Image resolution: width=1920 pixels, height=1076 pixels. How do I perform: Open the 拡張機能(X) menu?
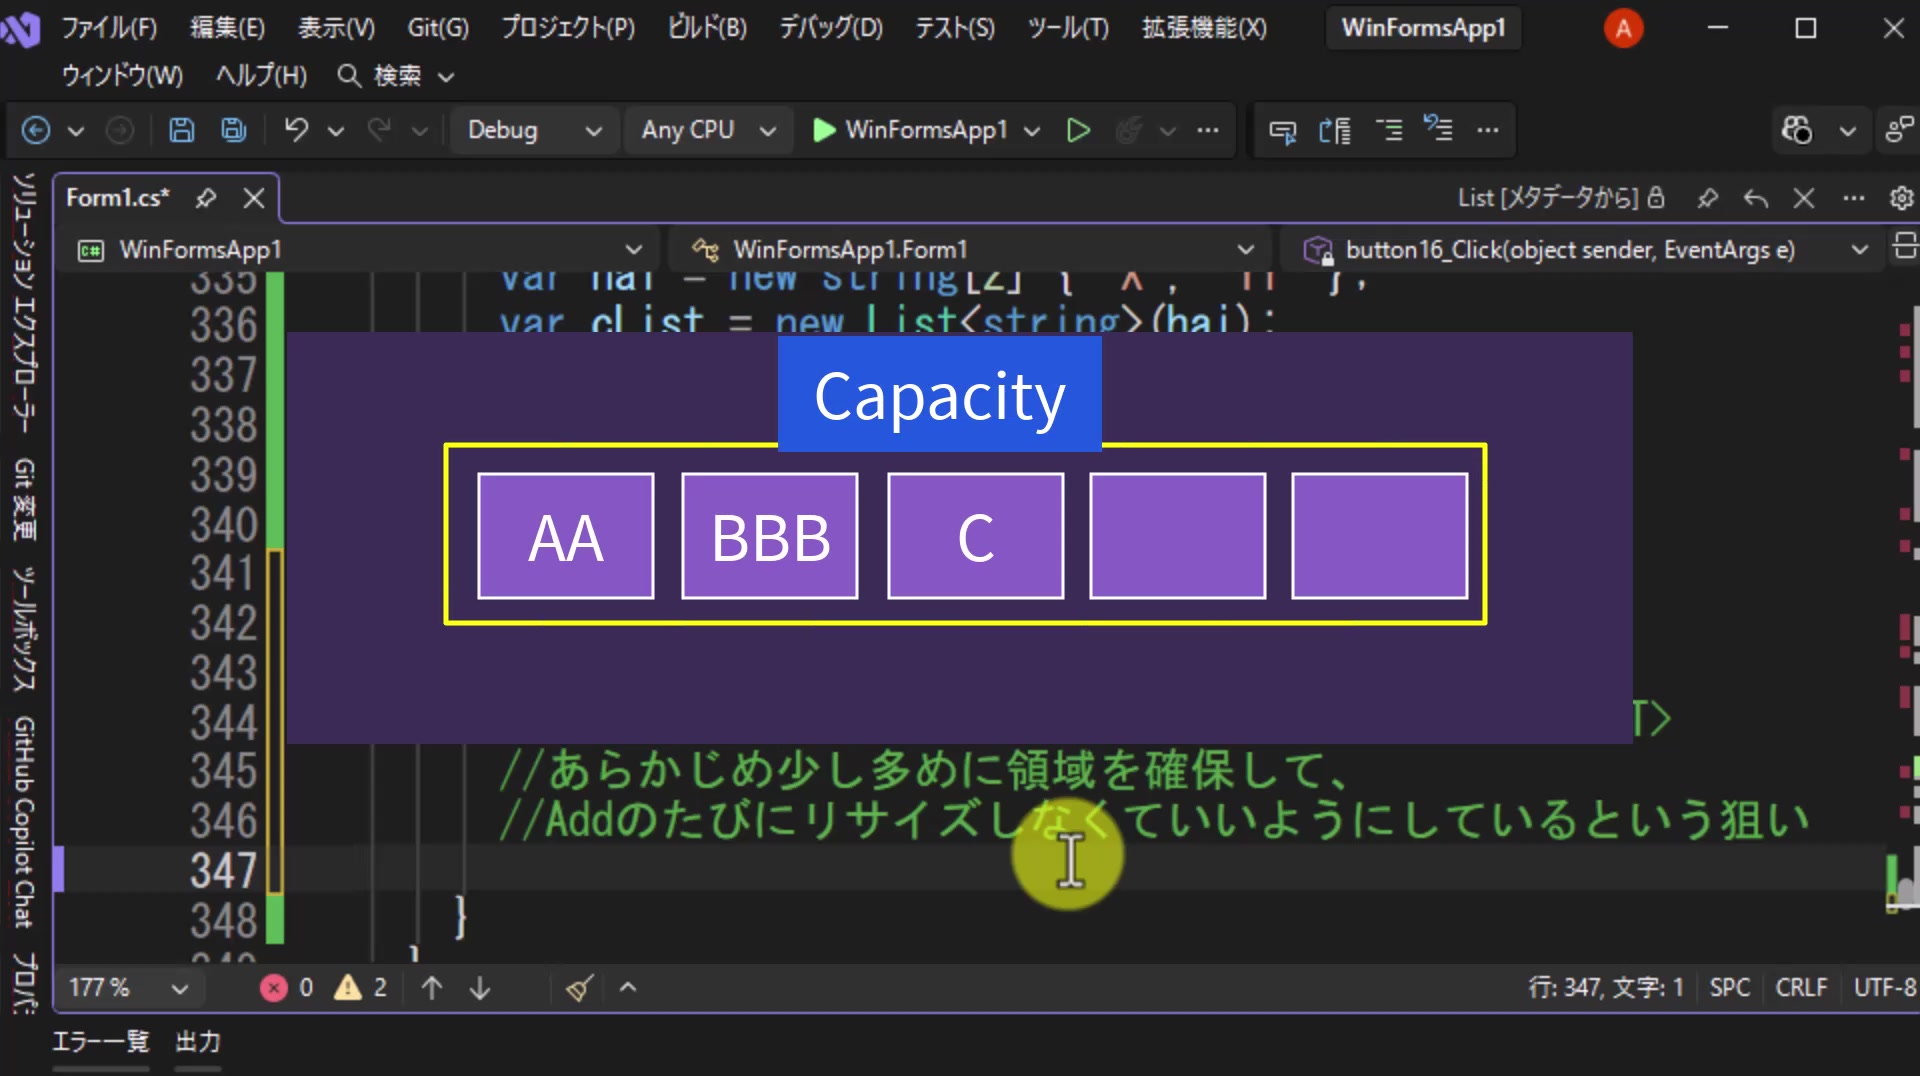click(x=1204, y=28)
